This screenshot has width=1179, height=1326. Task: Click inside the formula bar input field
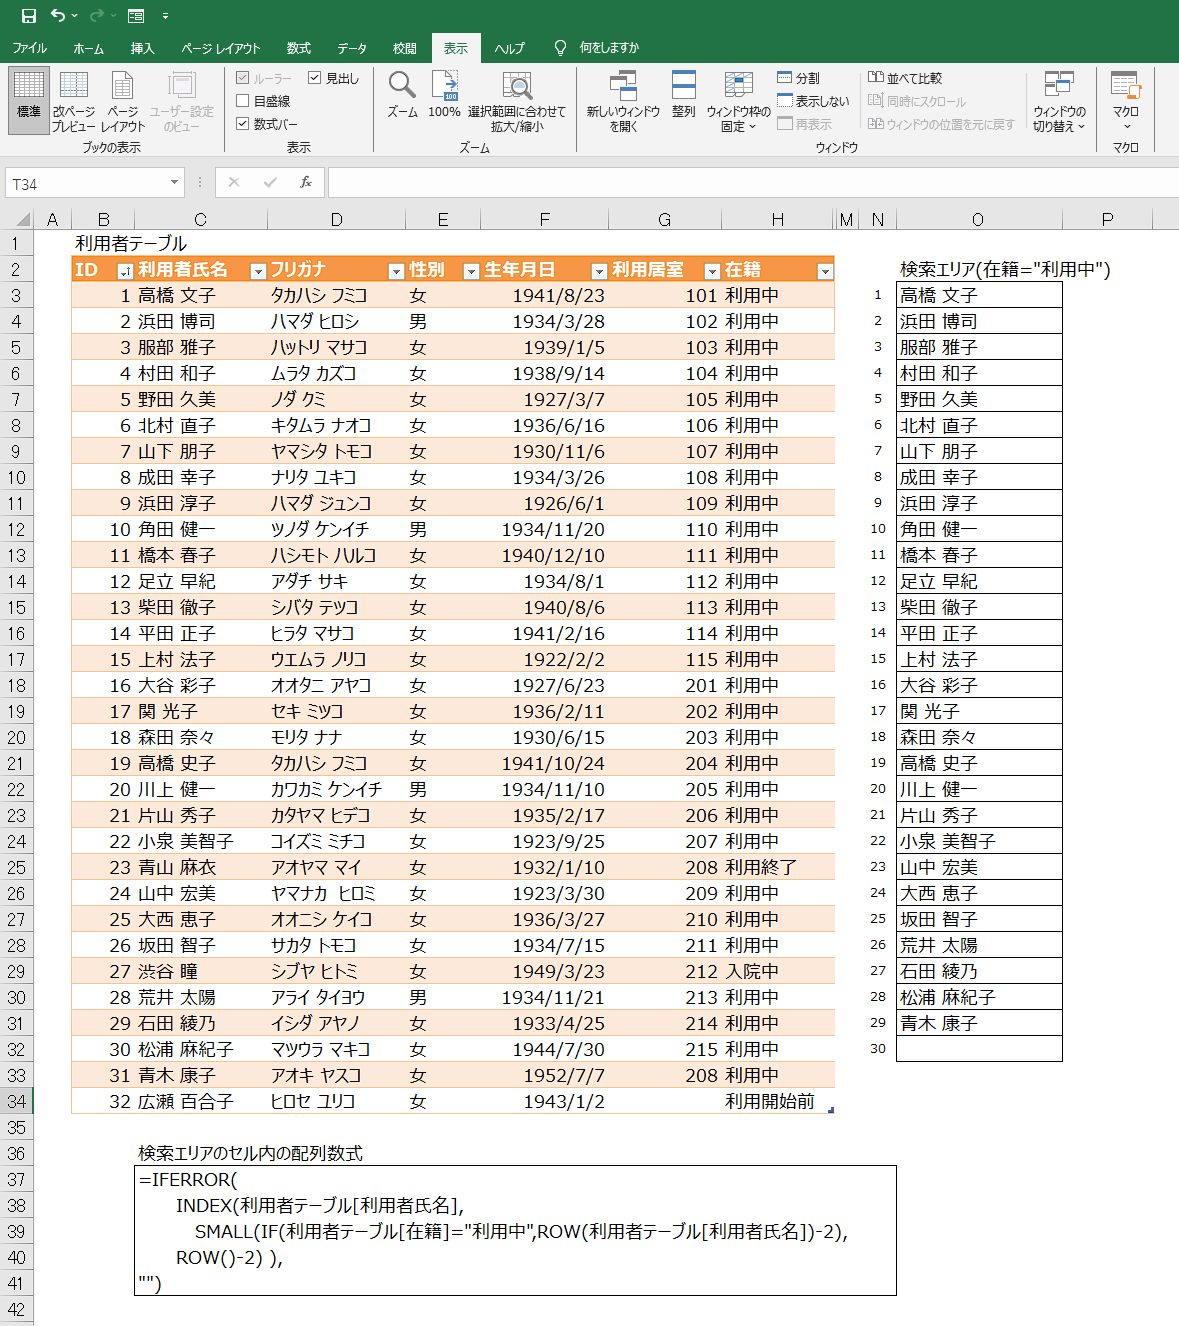750,183
